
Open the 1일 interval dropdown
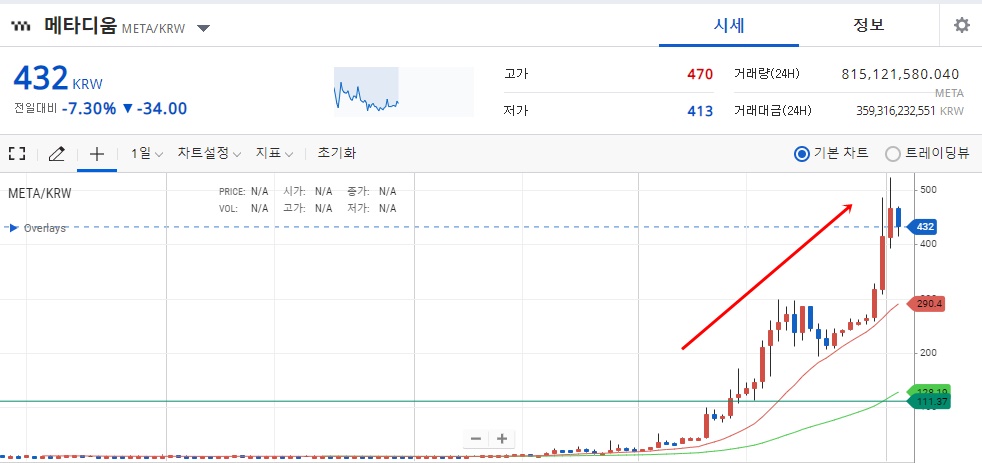click(x=147, y=153)
